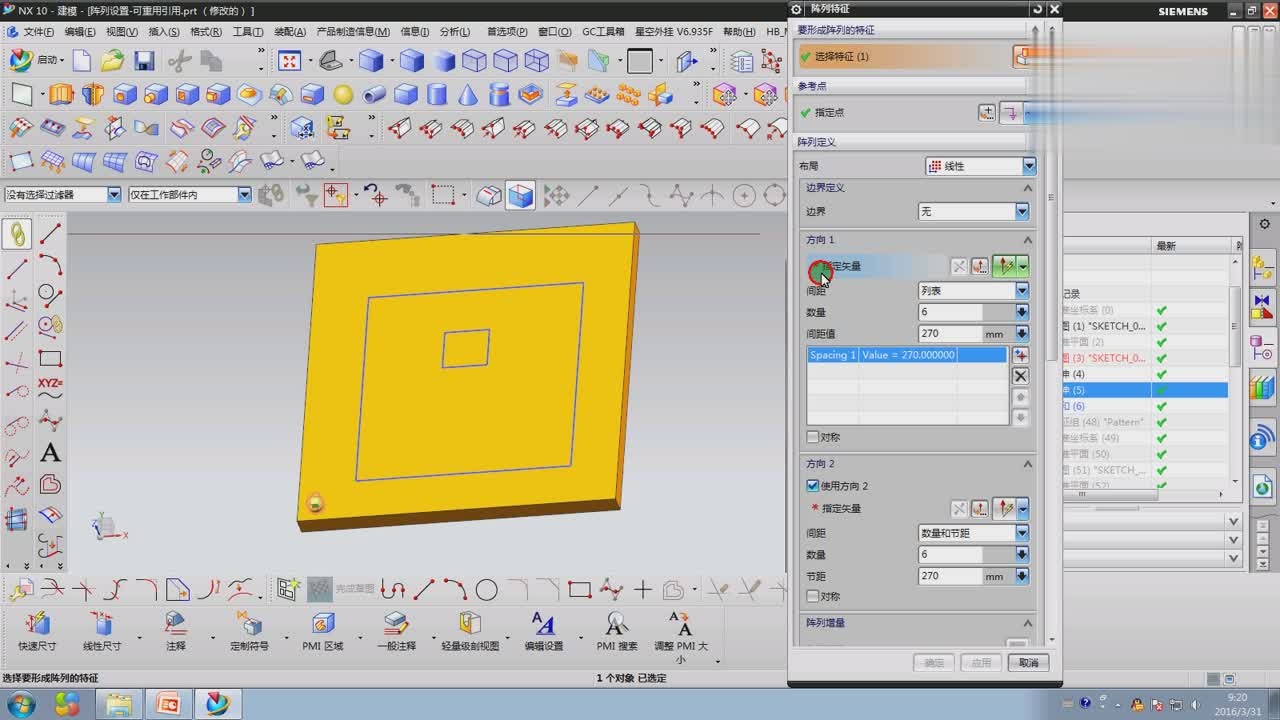1280x720 pixels.
Task: Select the cylinder feature icon
Action: [436, 95]
